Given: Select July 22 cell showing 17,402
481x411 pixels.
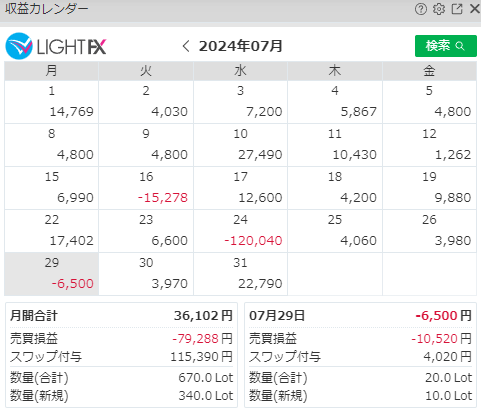Looking at the screenshot, I should [x=51, y=231].
